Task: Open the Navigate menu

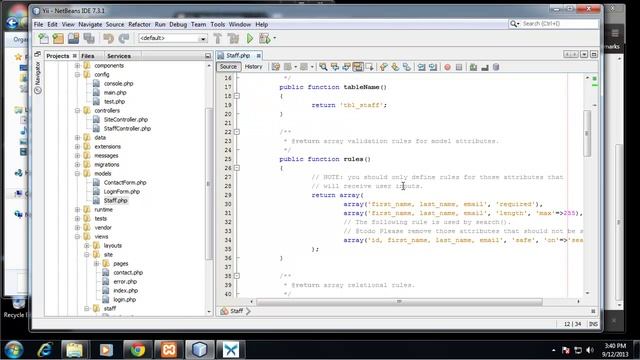Action: pos(90,24)
